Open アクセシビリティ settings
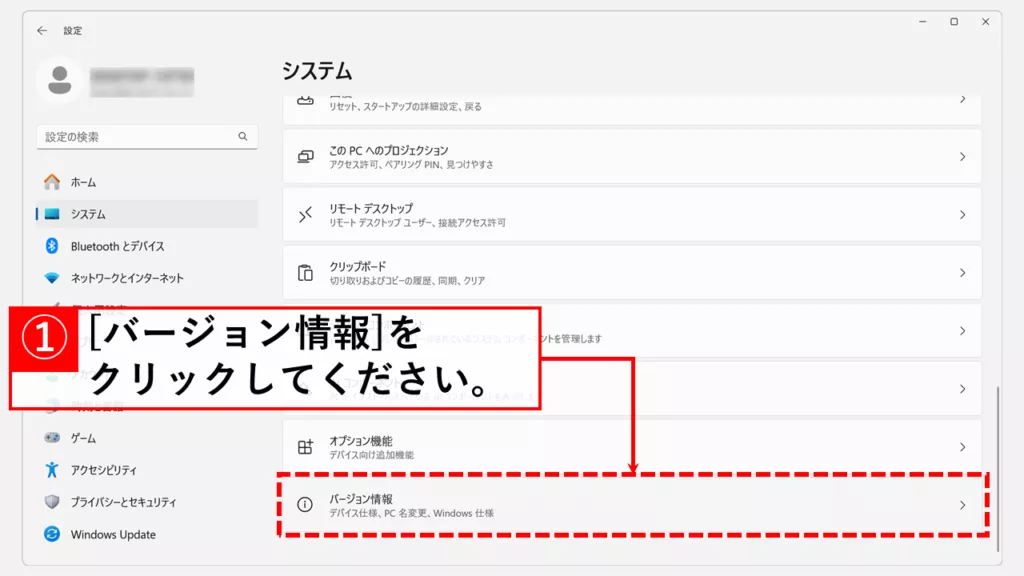 [147, 470]
